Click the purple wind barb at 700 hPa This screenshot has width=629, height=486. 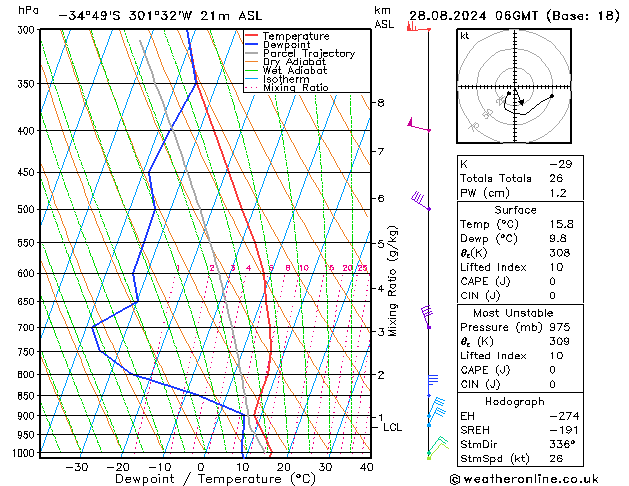click(426, 317)
